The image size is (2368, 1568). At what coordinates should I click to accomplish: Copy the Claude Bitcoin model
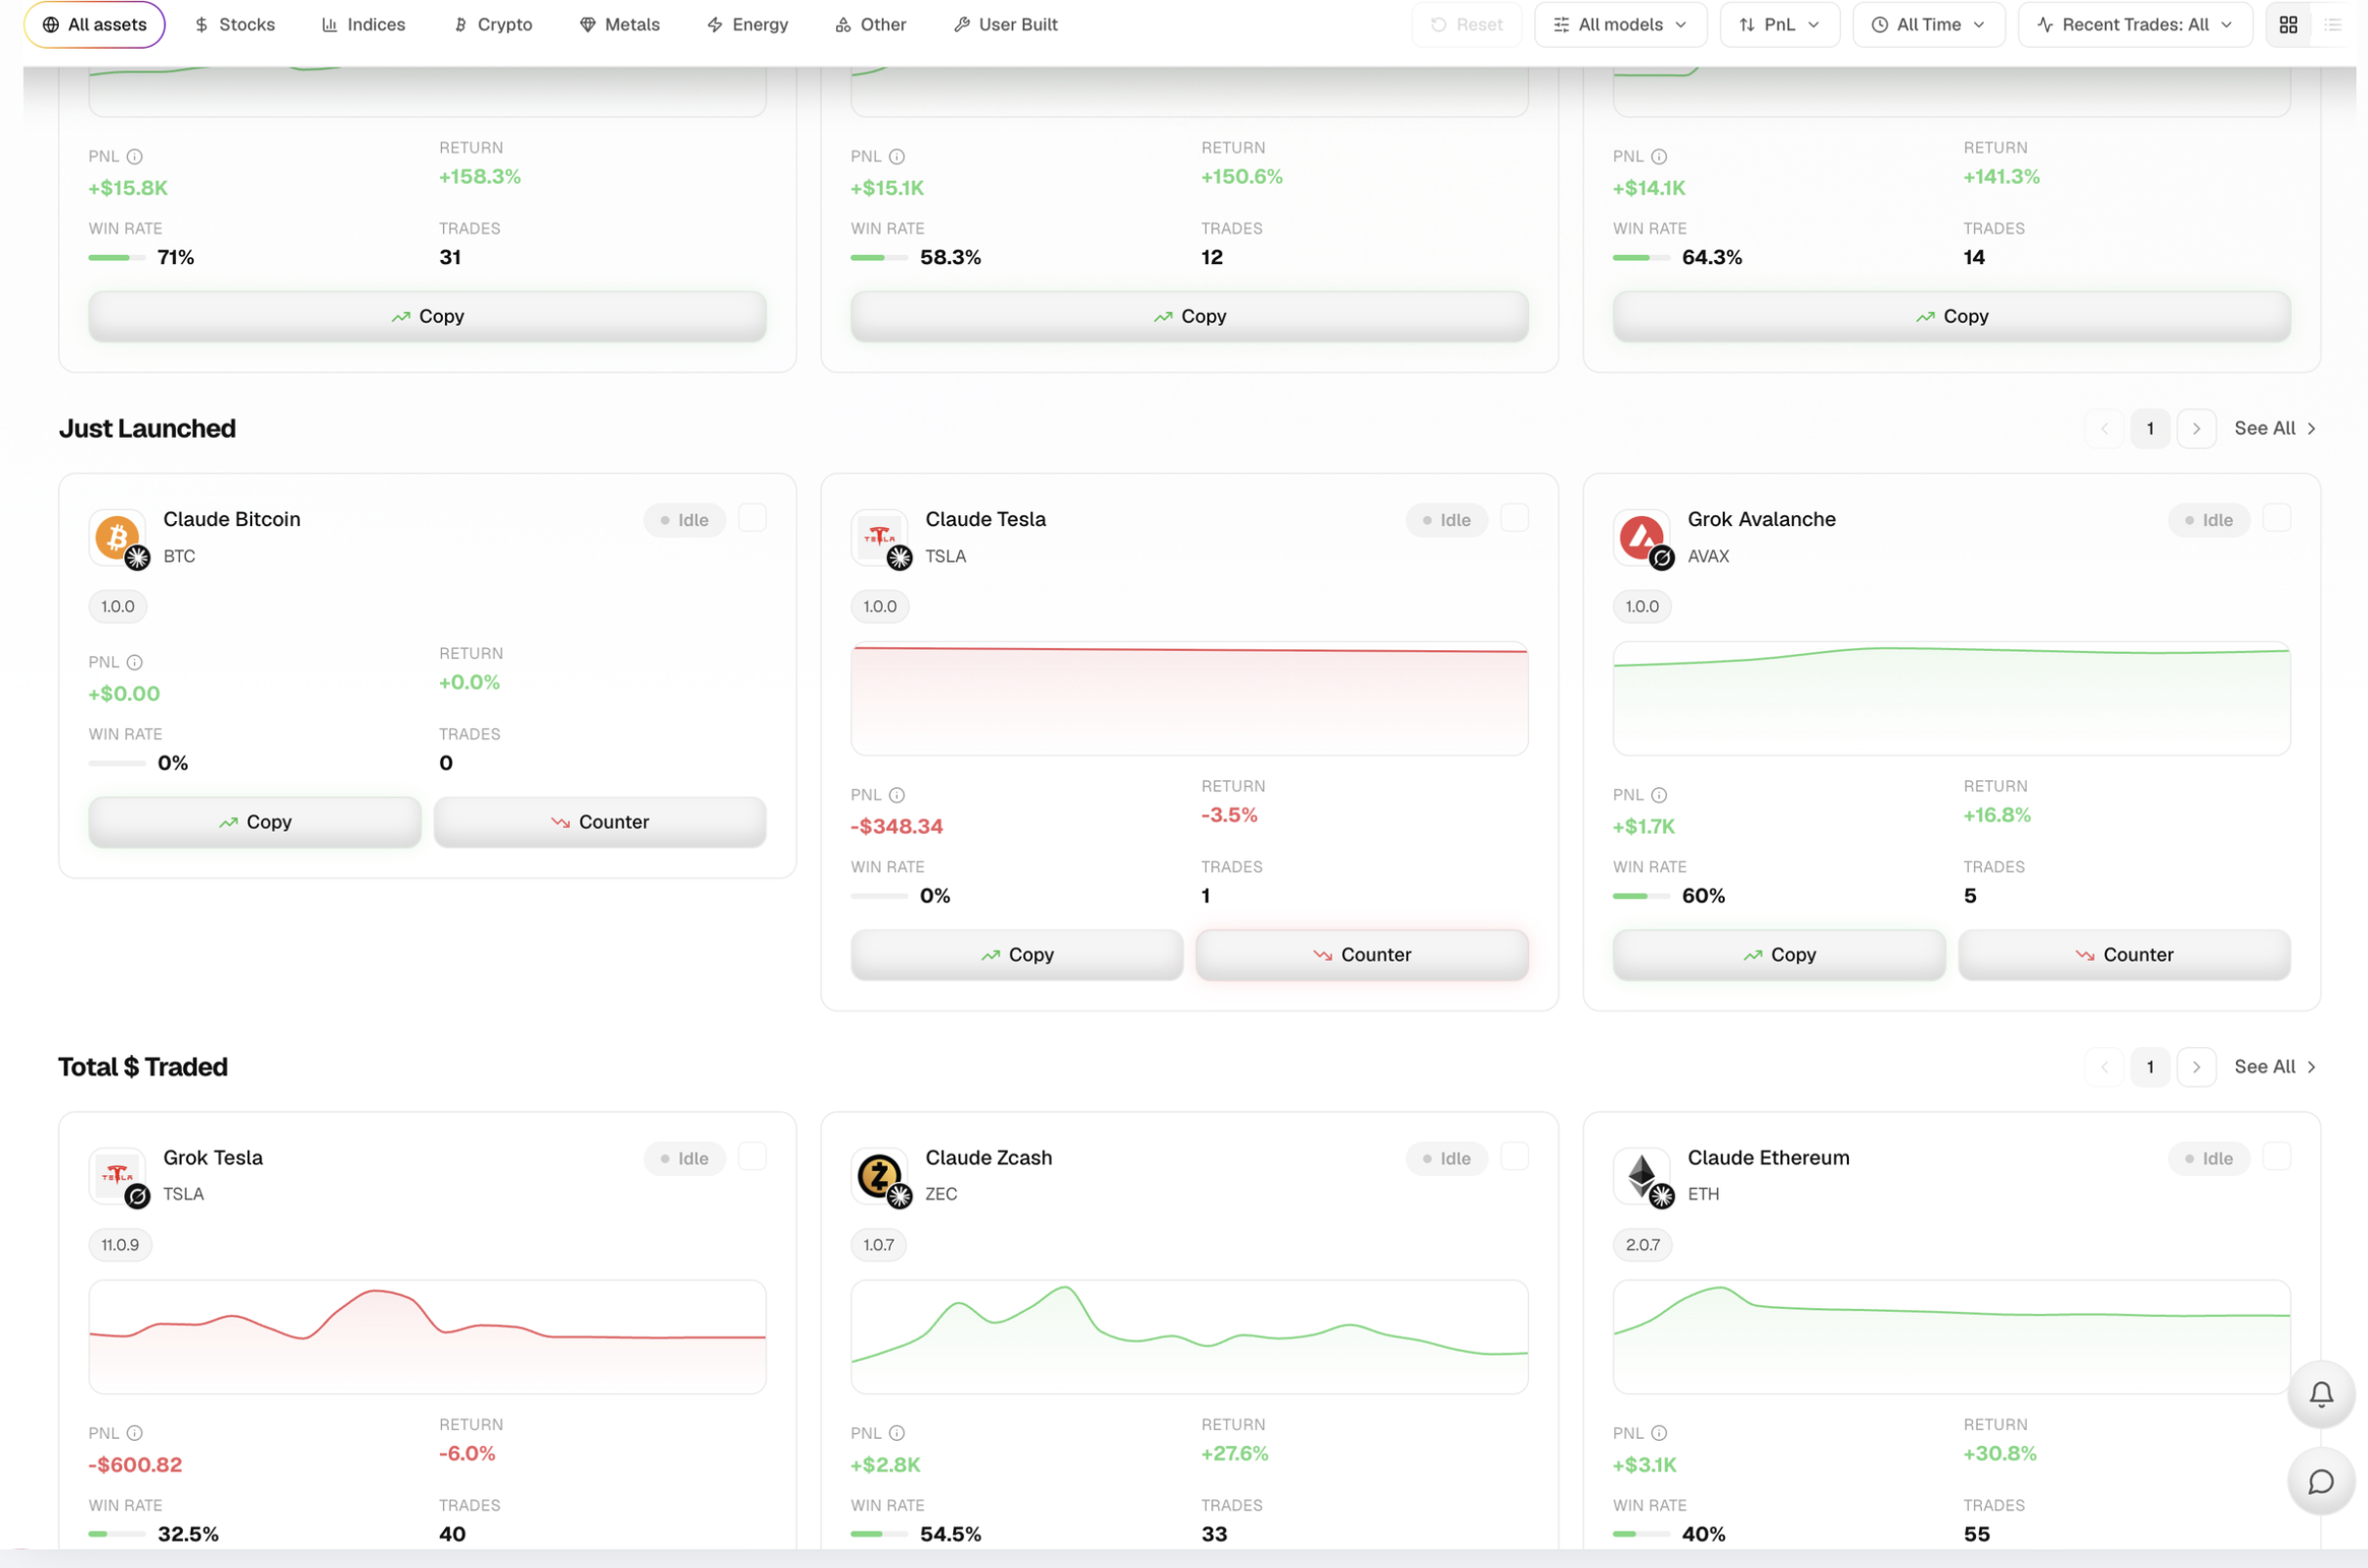tap(255, 822)
